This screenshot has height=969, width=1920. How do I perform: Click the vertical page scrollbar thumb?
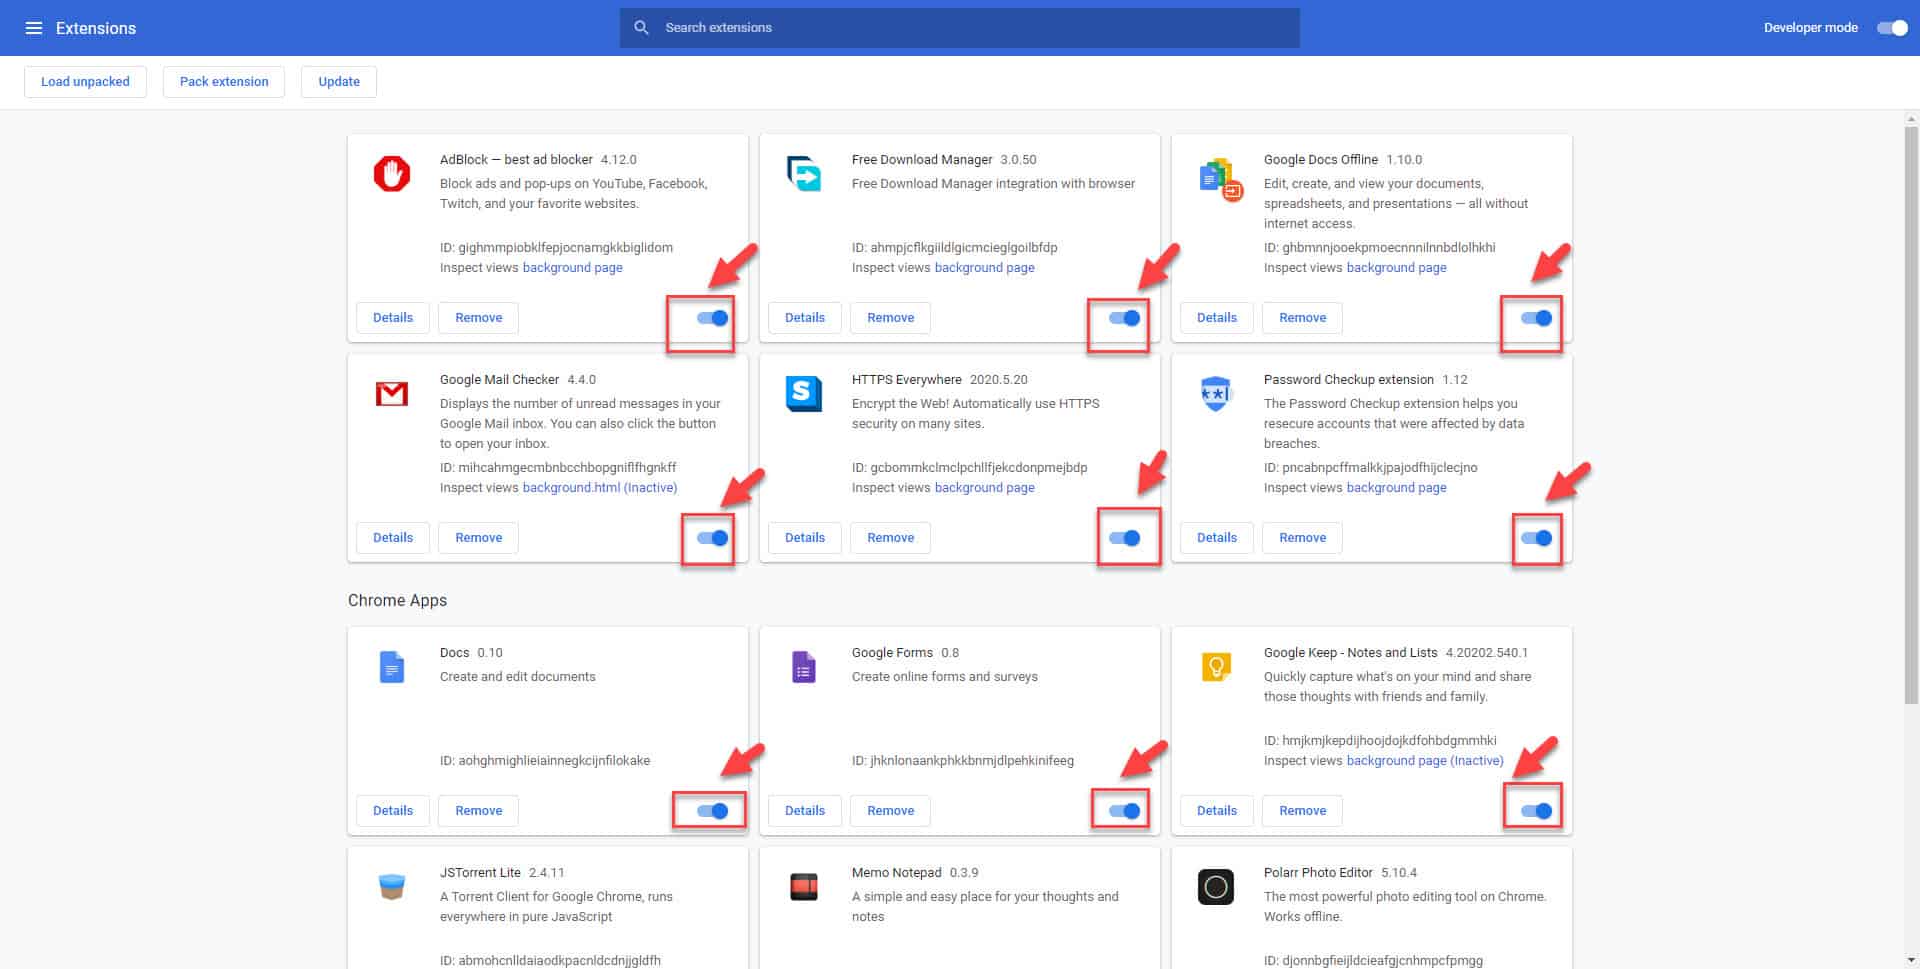[x=1911, y=415]
